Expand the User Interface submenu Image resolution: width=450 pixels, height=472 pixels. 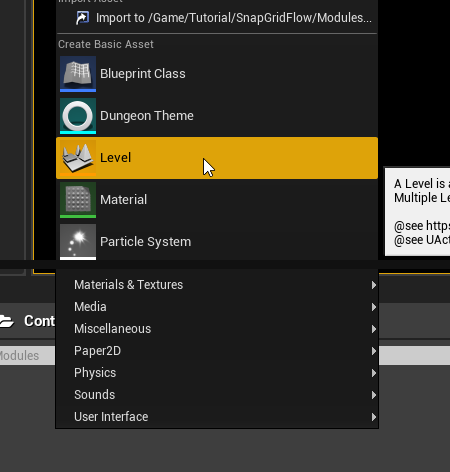coord(217,417)
